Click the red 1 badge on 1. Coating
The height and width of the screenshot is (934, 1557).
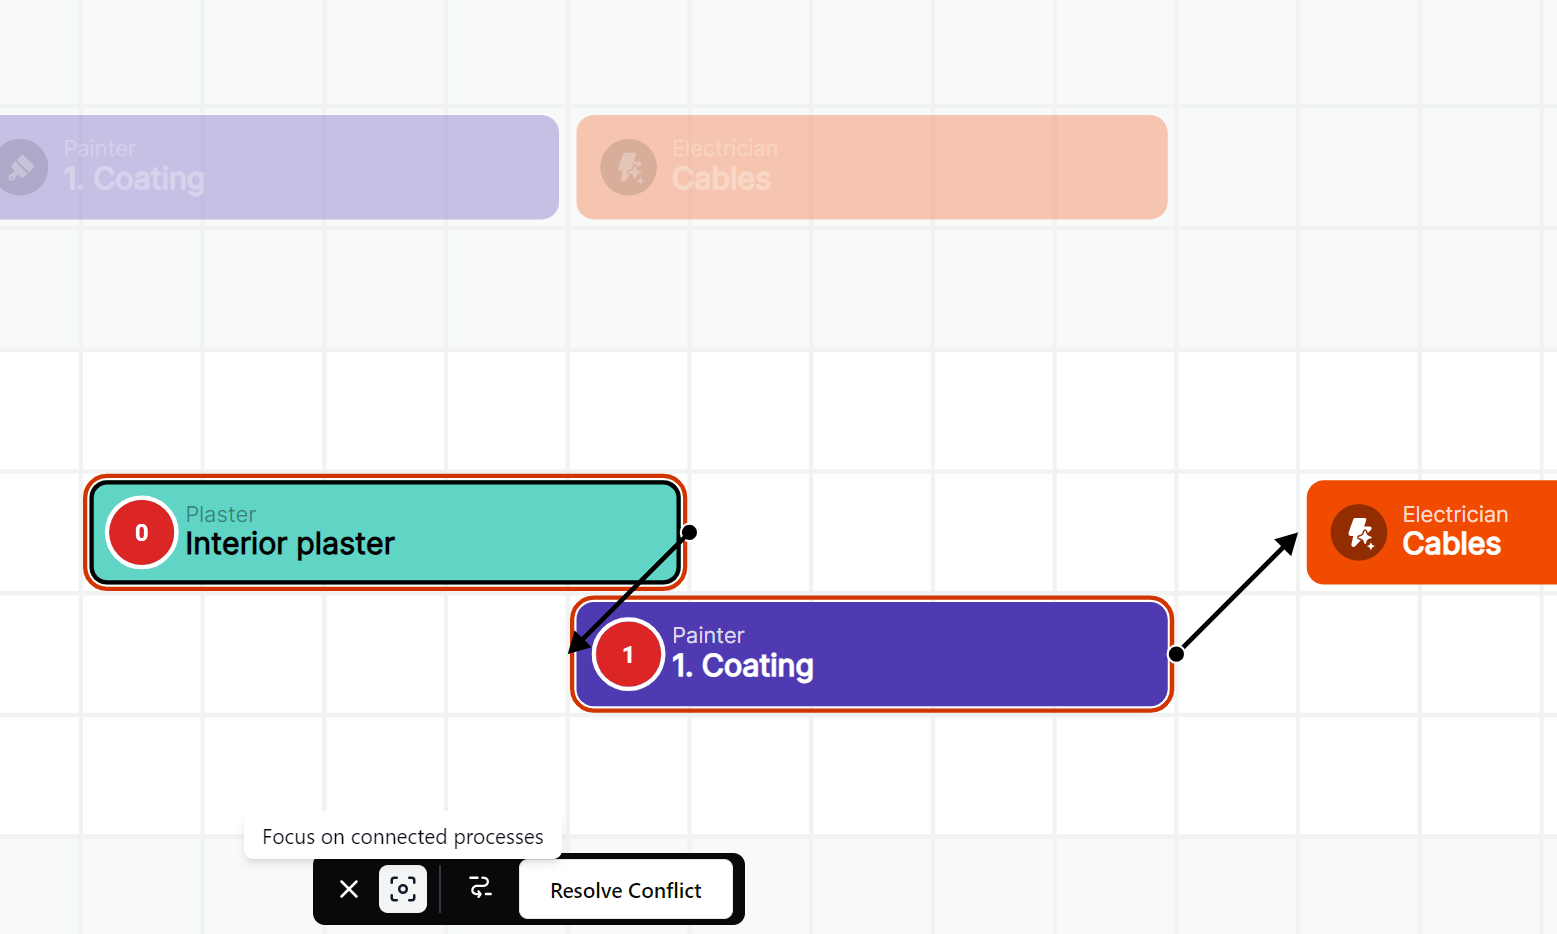628,655
